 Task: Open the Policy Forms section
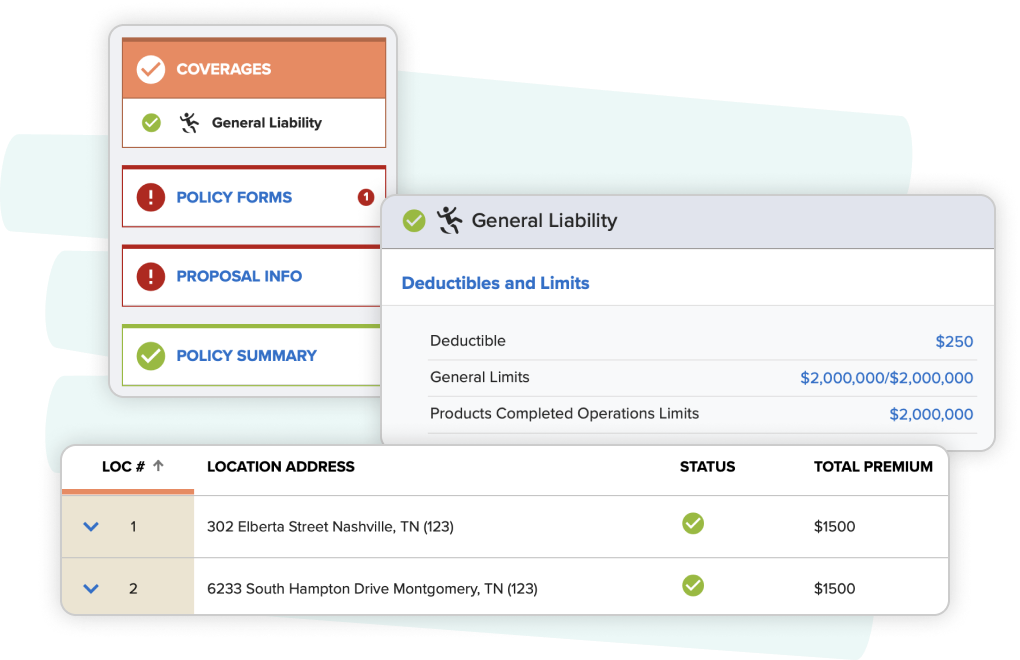tap(234, 197)
